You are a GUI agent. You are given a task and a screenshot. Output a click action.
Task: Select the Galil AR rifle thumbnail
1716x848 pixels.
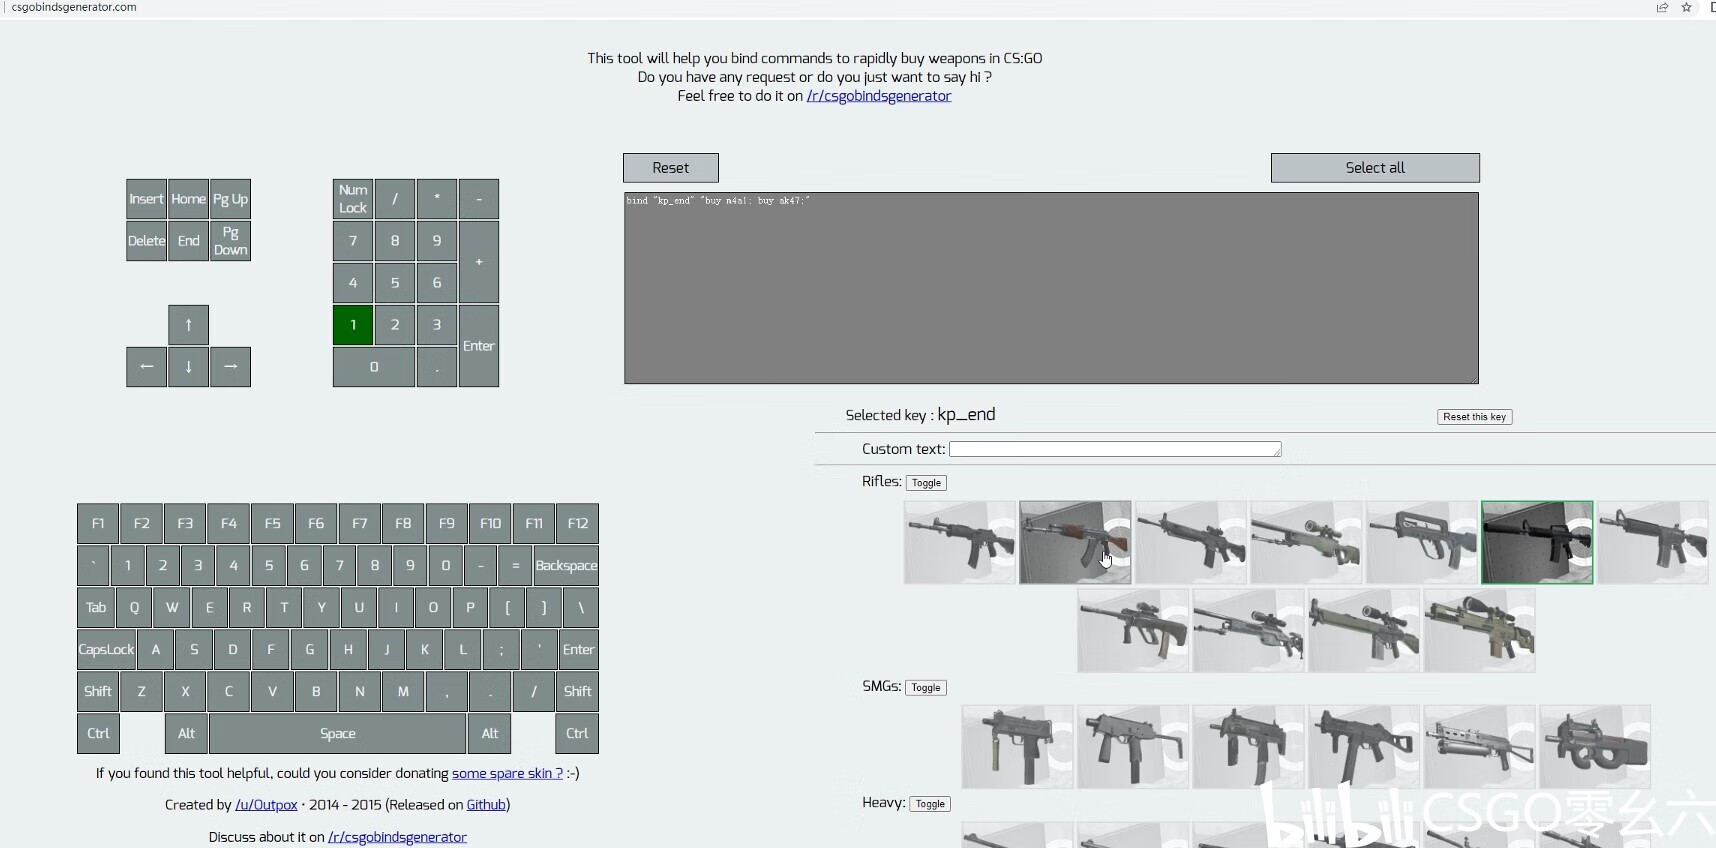tap(960, 542)
